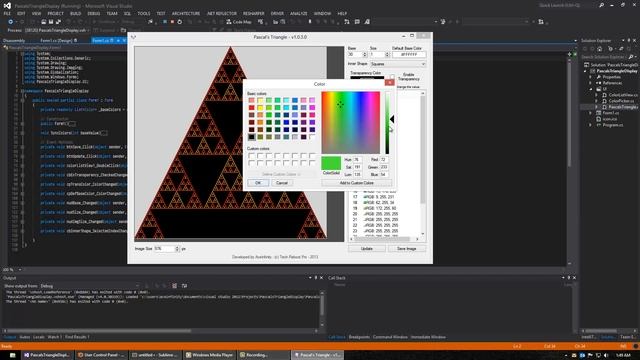Click the Hue value input field
Image resolution: width=640 pixels, height=360 pixels.
click(357, 160)
